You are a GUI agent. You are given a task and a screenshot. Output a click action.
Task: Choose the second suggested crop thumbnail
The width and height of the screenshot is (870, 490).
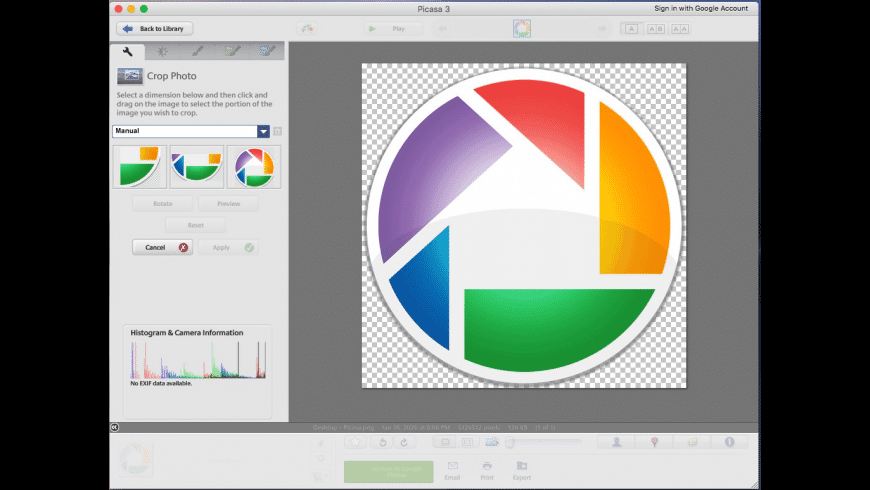[x=197, y=167]
